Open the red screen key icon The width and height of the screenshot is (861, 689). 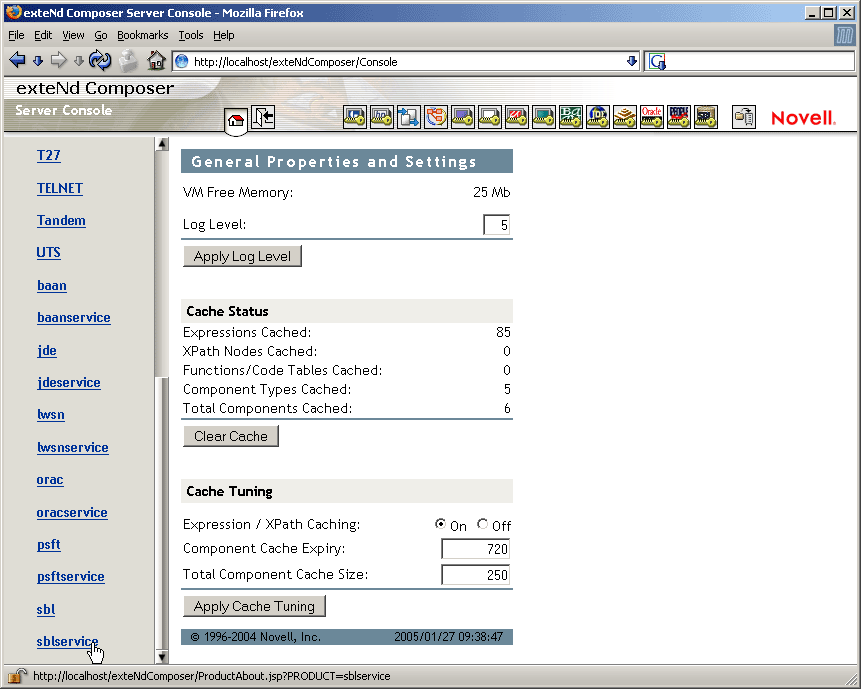pos(517,117)
